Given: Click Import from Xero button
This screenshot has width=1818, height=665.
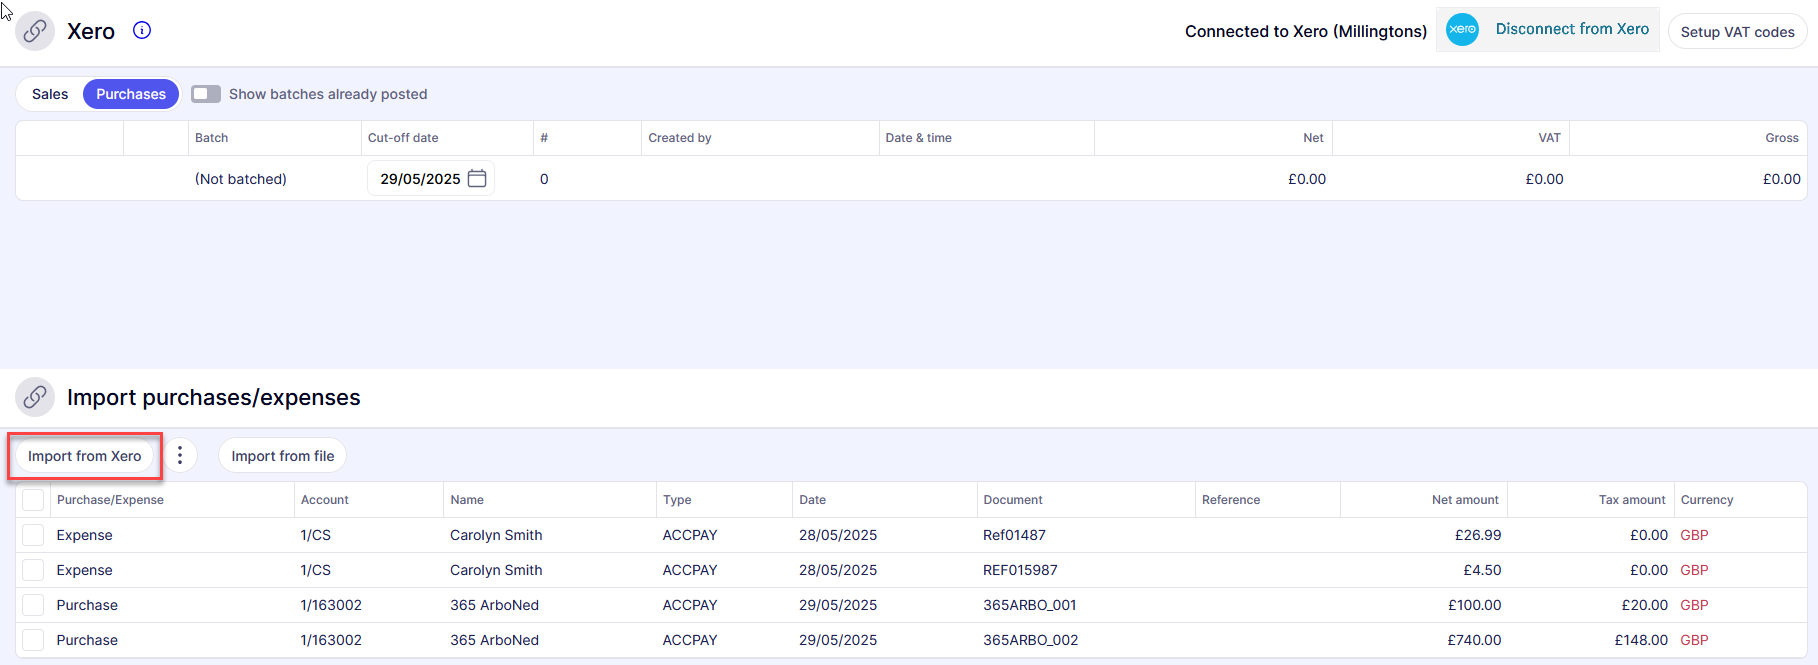Looking at the screenshot, I should [x=85, y=456].
